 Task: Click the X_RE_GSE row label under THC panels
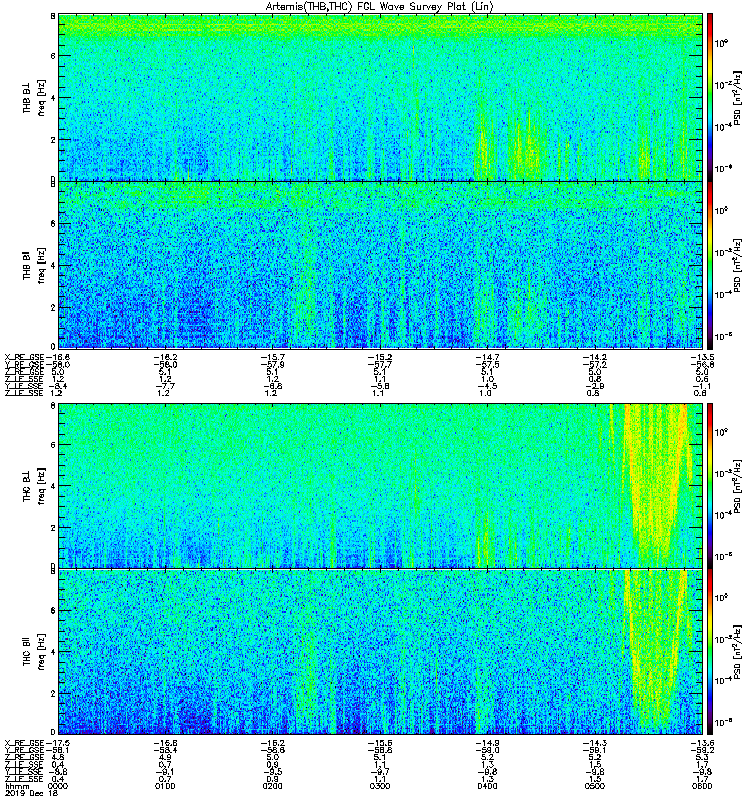(x=24, y=743)
